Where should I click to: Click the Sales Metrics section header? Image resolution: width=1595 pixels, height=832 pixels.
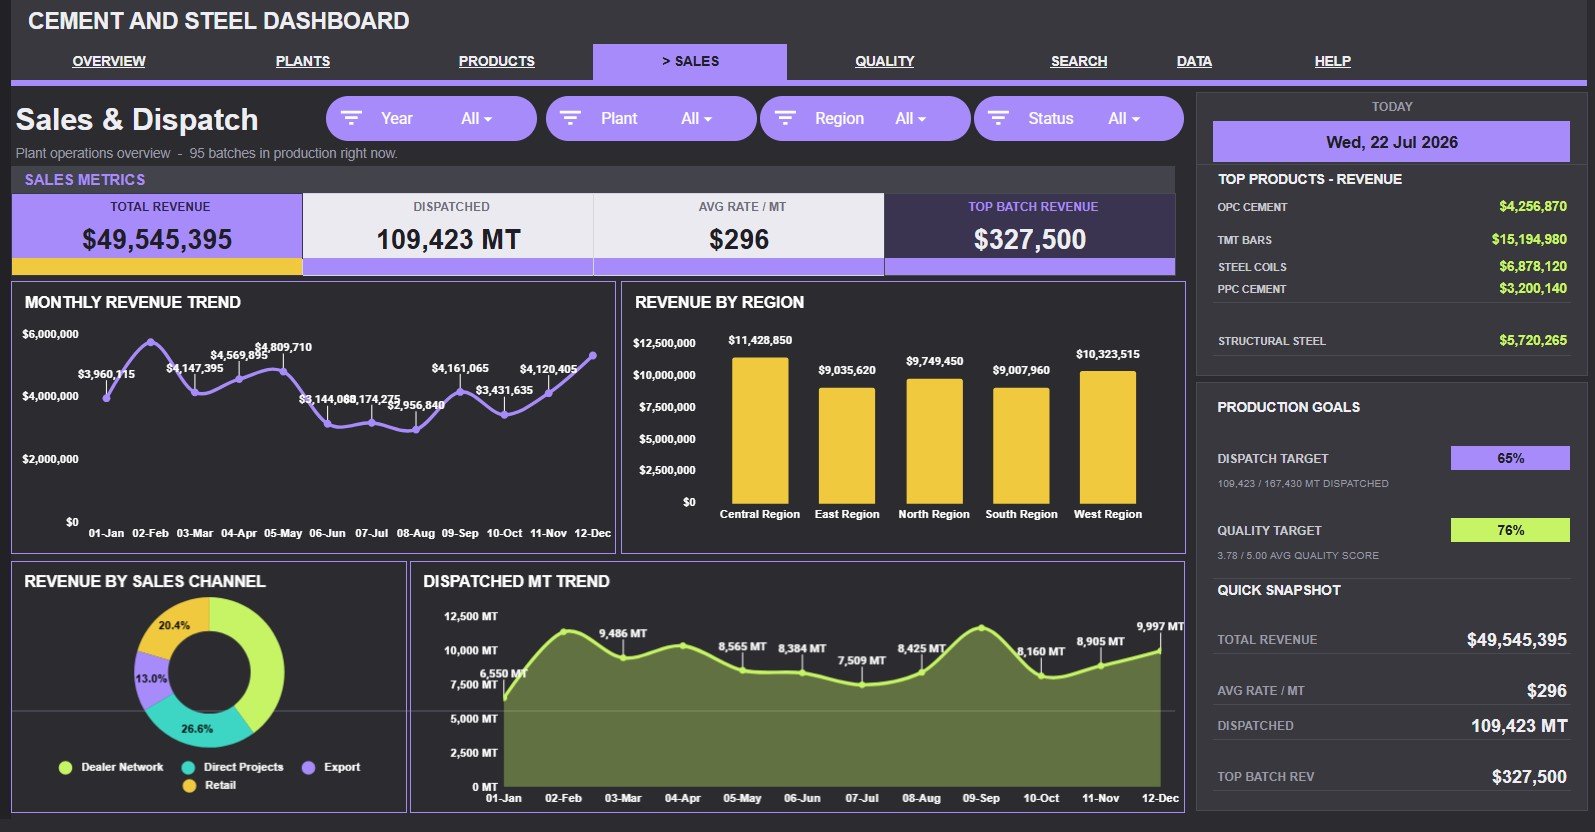pyautogui.click(x=85, y=180)
